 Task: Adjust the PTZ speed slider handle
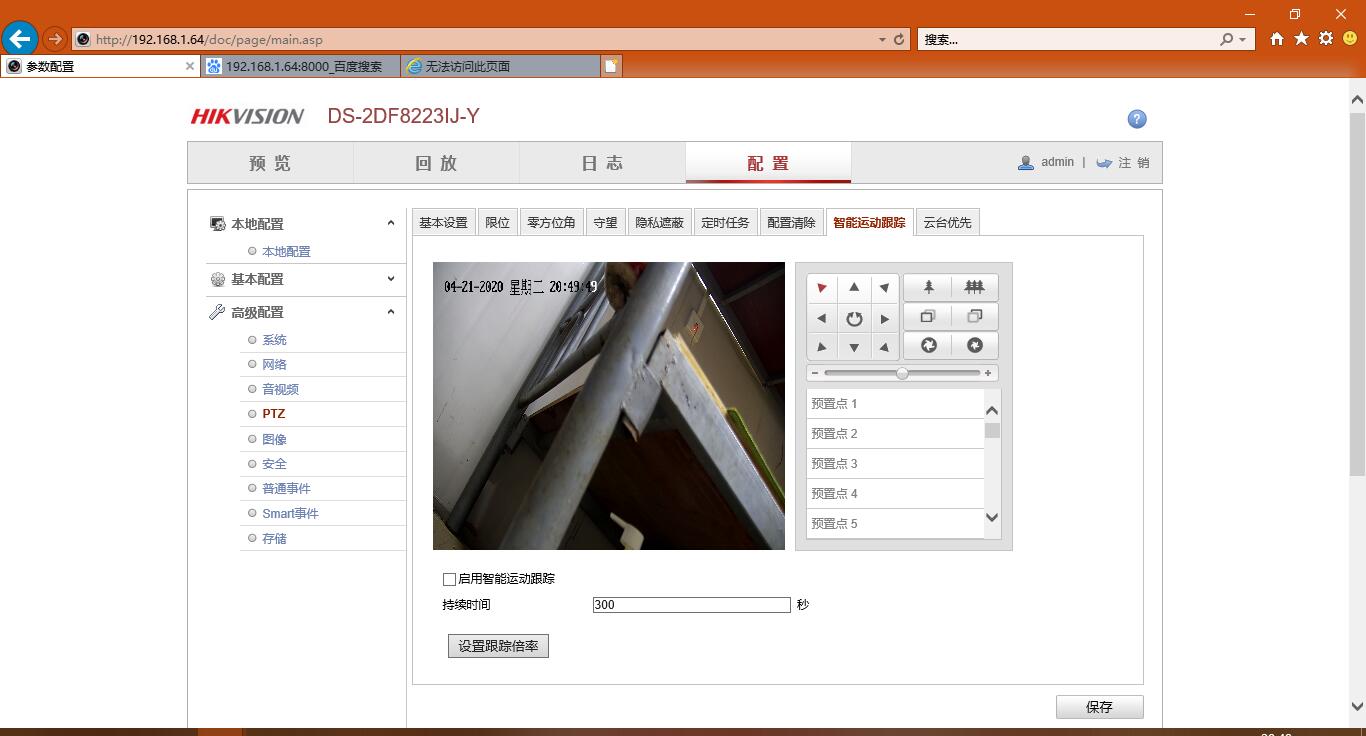(x=902, y=373)
